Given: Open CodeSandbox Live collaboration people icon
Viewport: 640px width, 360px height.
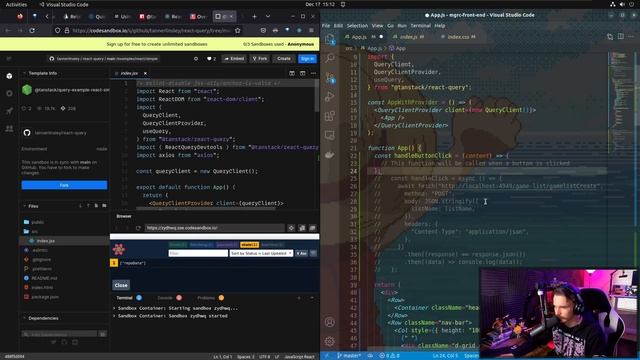Looking at the screenshot, I should click(x=9, y=129).
